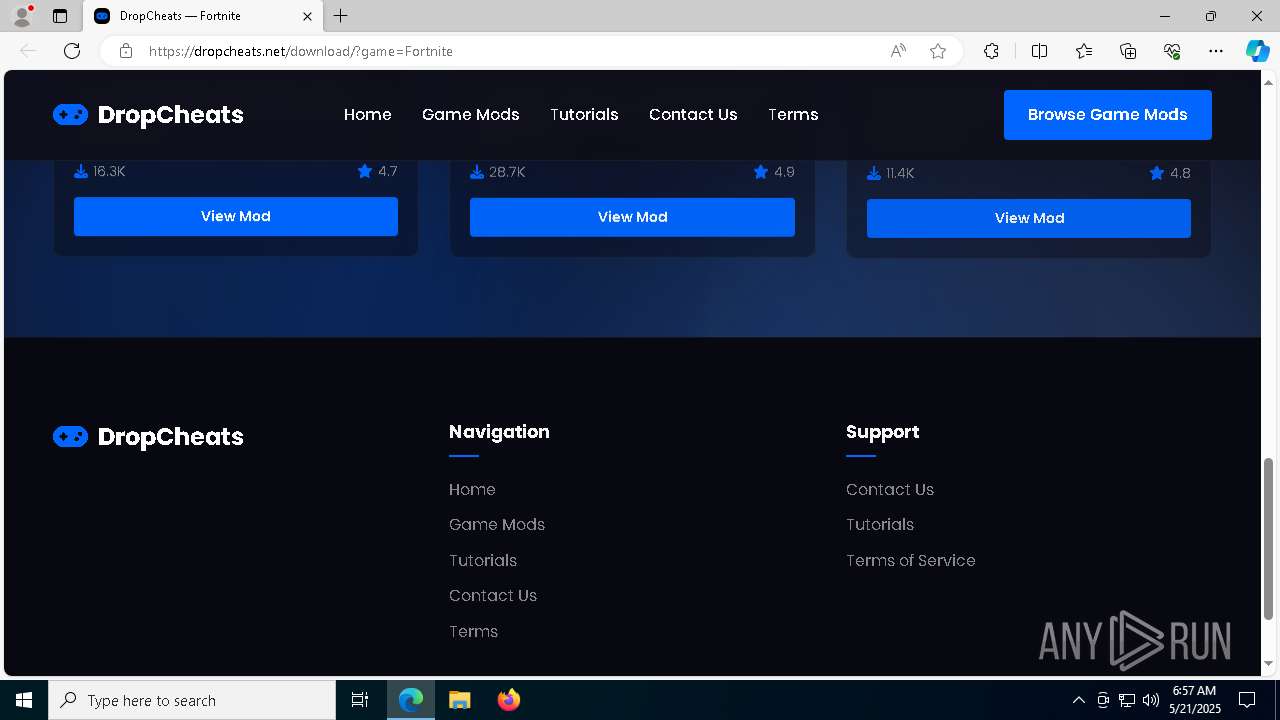Click the address bar URL
This screenshot has height=720, width=1280.
(301, 51)
